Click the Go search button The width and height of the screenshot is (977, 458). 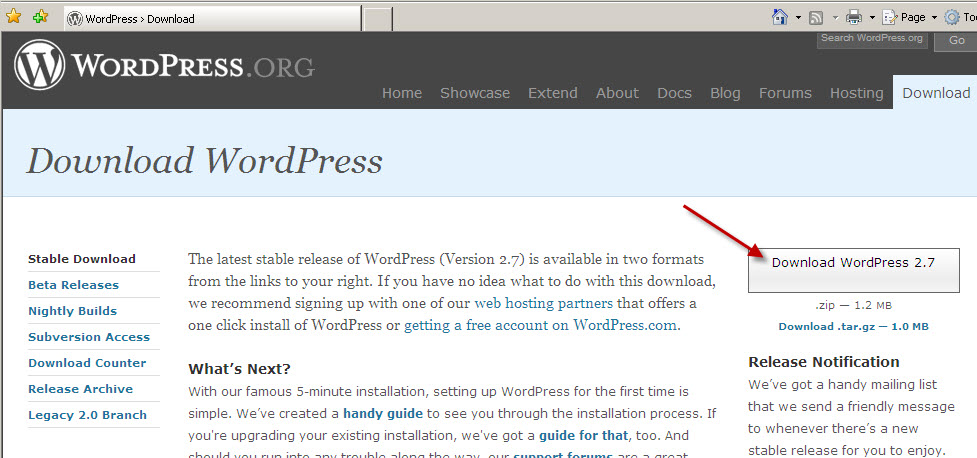[x=956, y=40]
